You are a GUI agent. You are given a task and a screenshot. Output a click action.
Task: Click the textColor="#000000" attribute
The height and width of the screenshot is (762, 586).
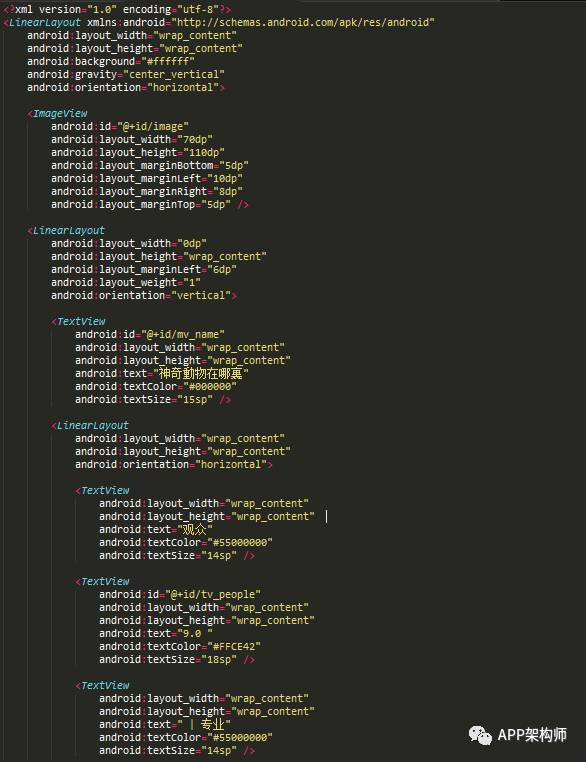[155, 386]
